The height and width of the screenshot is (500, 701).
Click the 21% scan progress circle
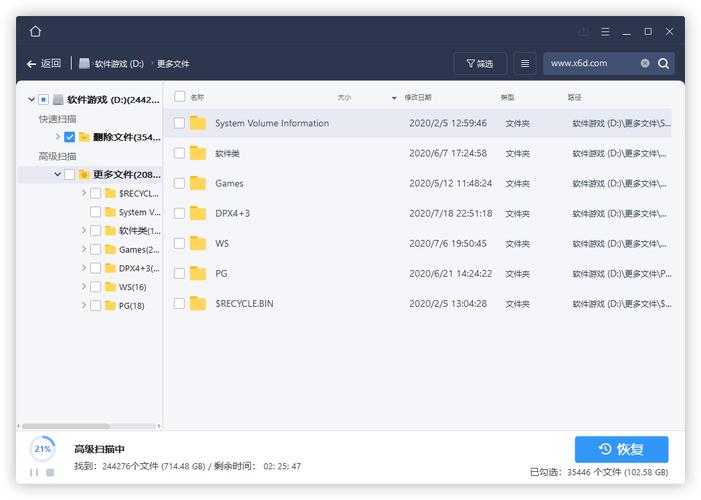click(42, 449)
